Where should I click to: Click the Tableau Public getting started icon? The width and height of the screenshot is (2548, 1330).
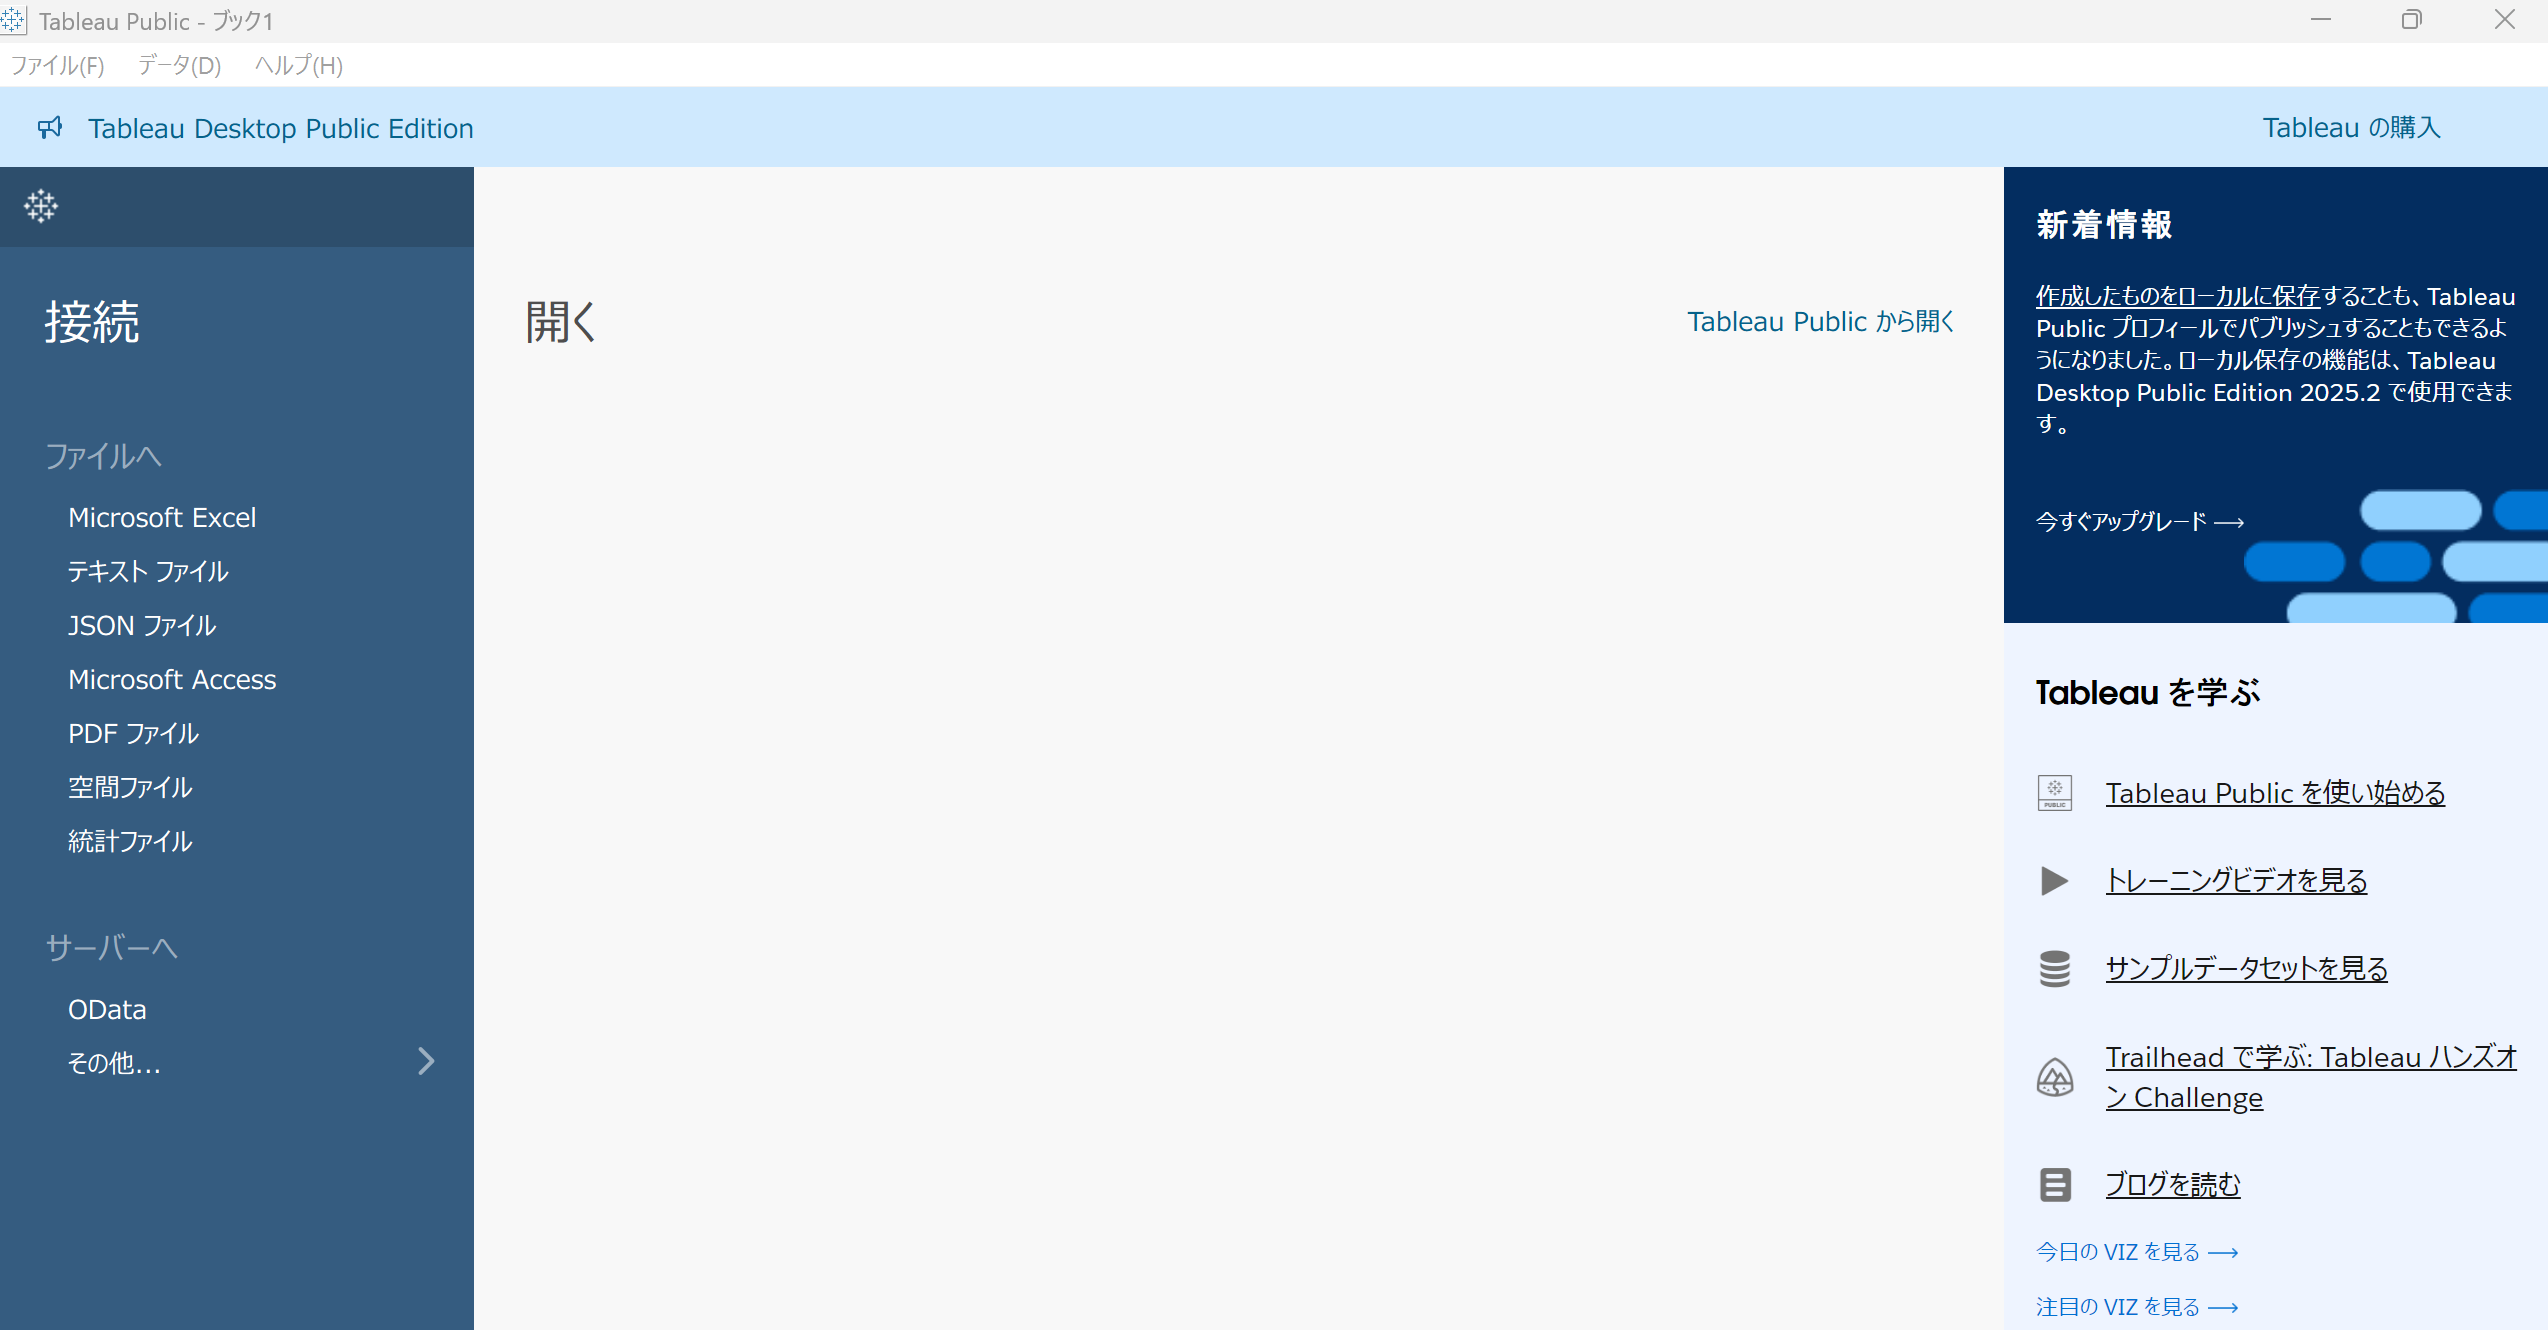tap(2055, 793)
